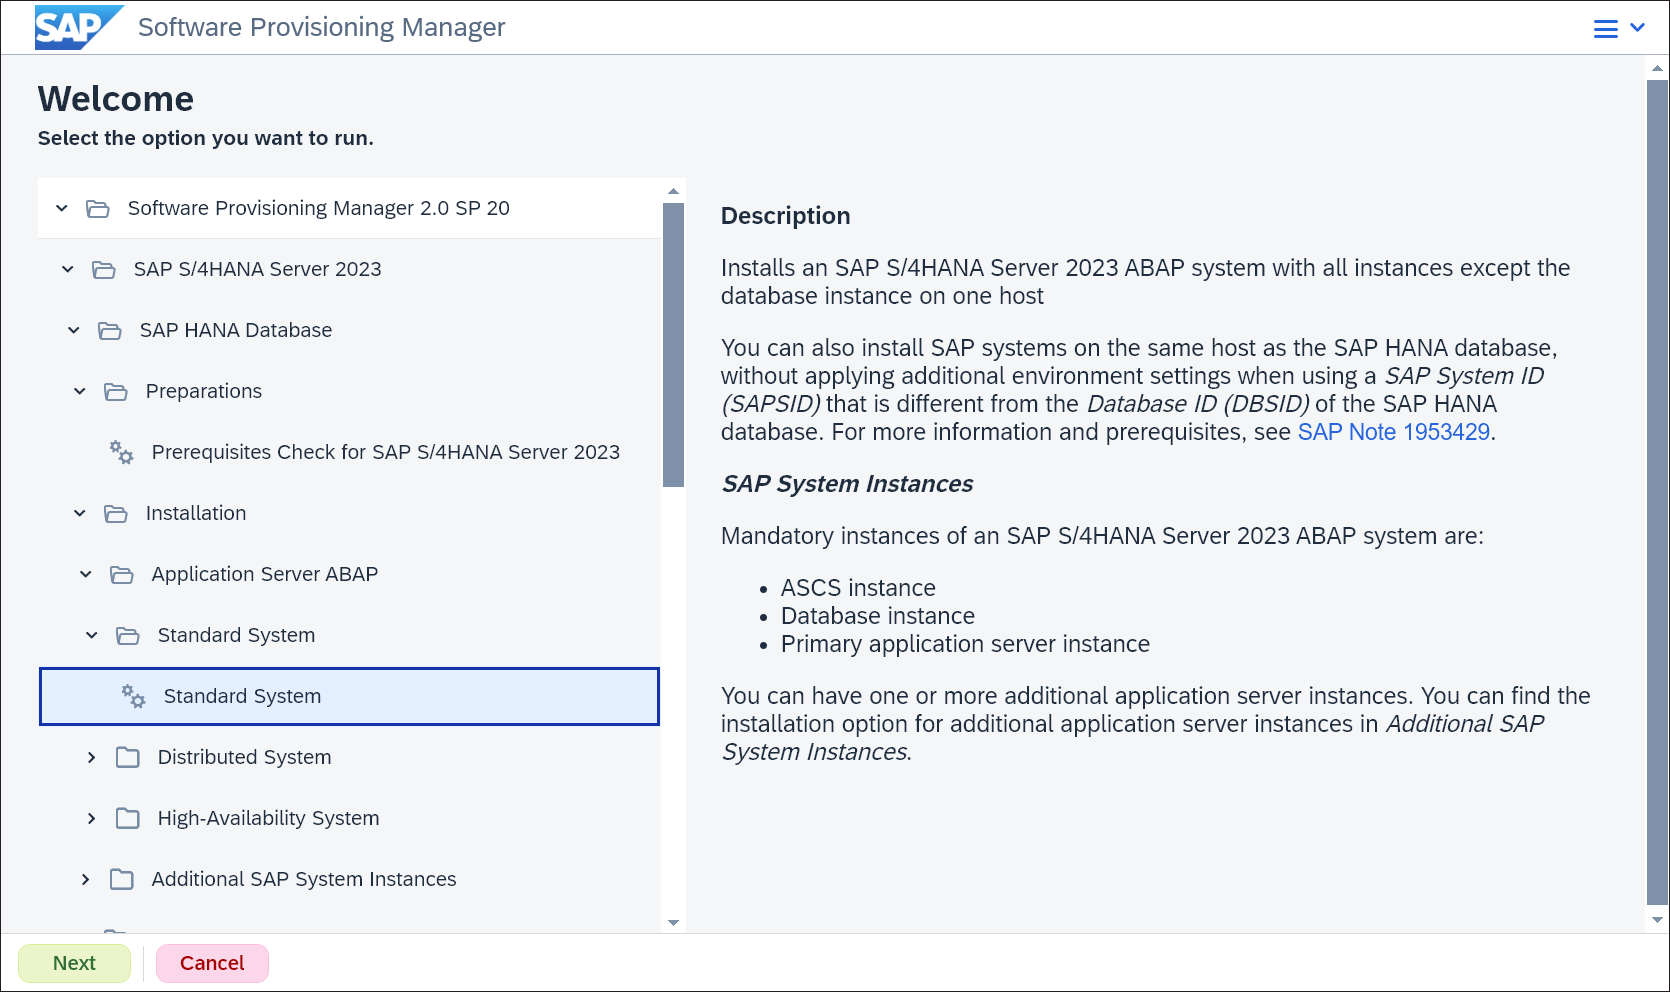Click the dropdown chevron beside the hamburger menu
Screen dimensions: 1670x992
click(x=1638, y=28)
